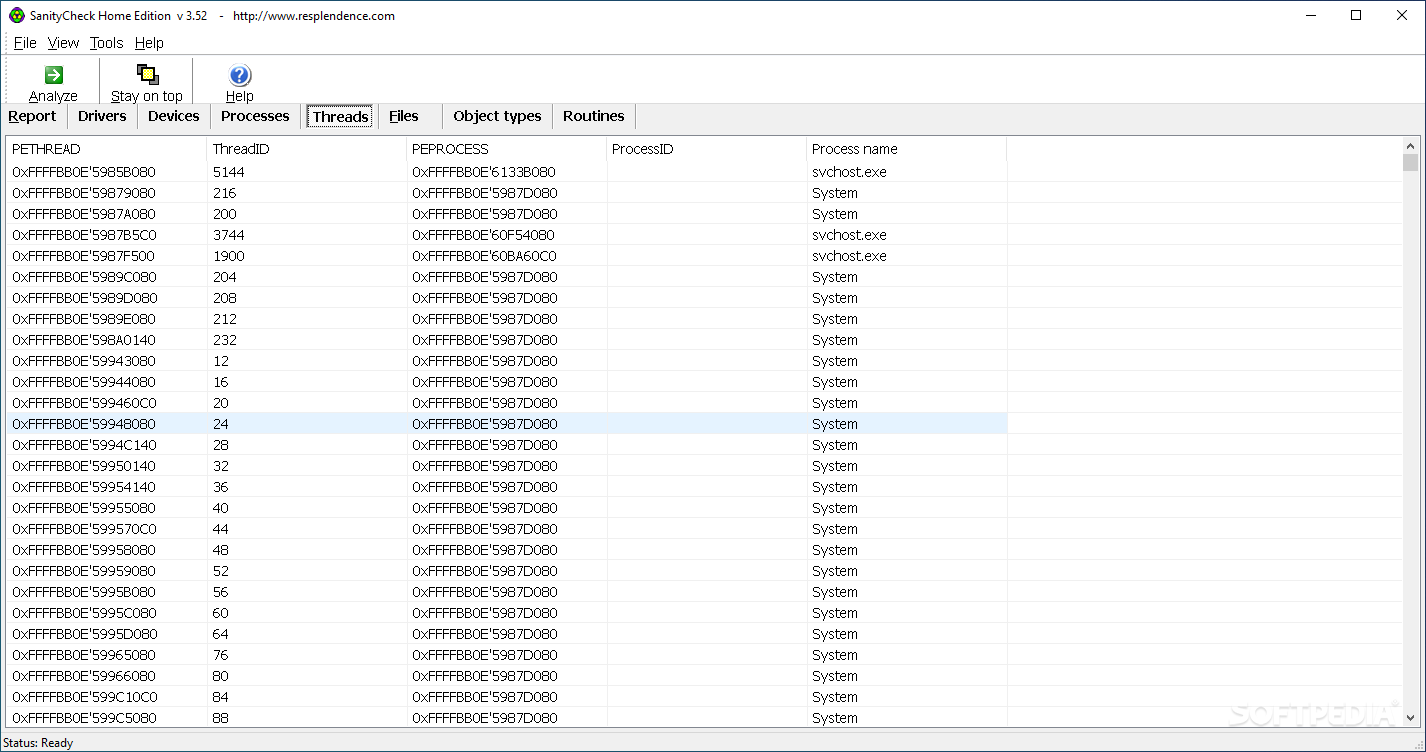Click the Status: Ready status bar text
Image resolution: width=1426 pixels, height=752 pixels.
(38, 743)
